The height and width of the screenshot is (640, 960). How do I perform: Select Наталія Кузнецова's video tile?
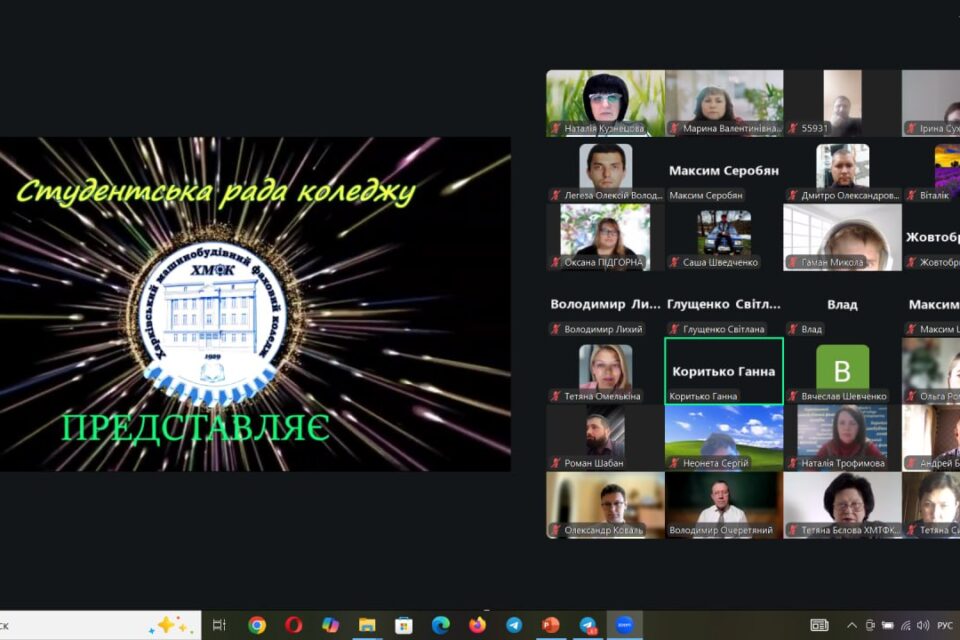[605, 103]
